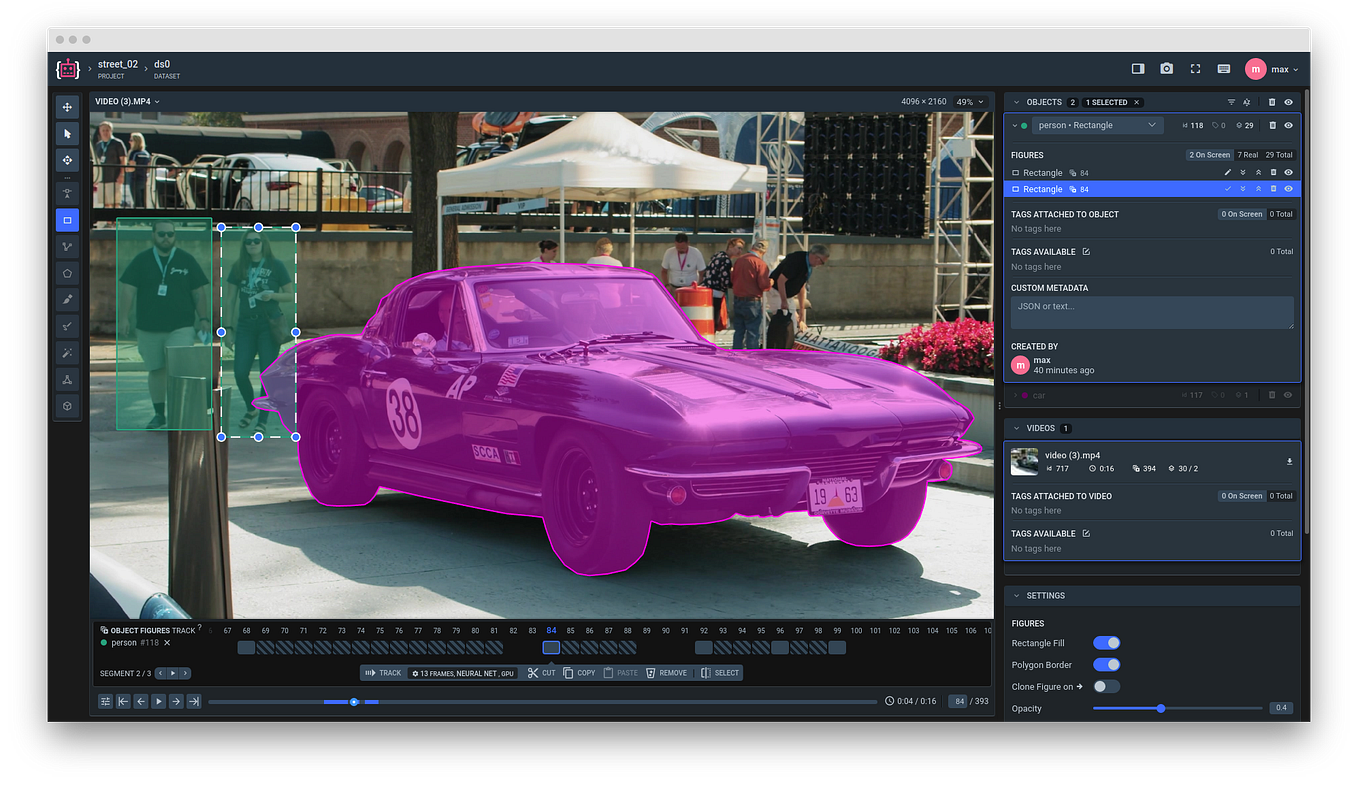The image size is (1358, 790).
Task: Select the Polygon tool
Action: click(x=67, y=273)
